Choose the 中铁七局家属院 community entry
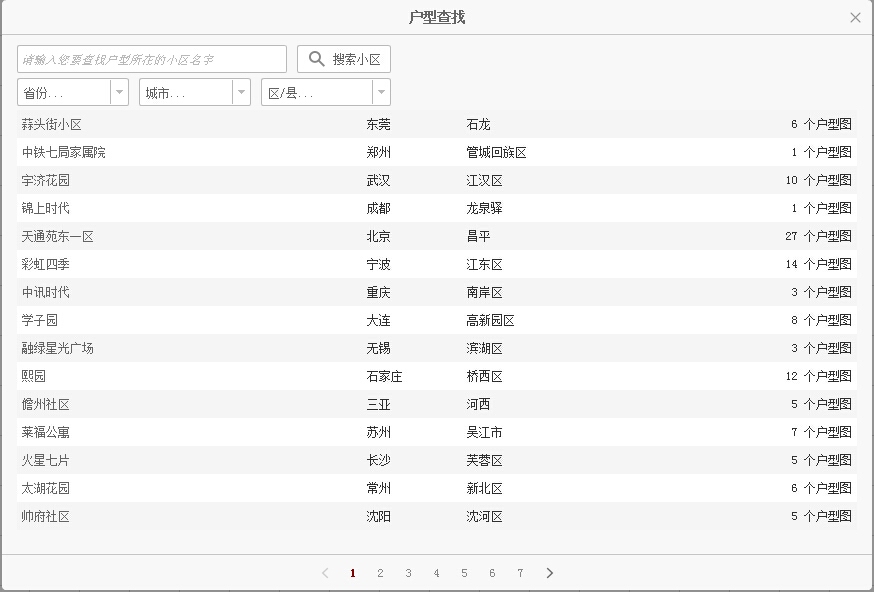 tap(64, 153)
